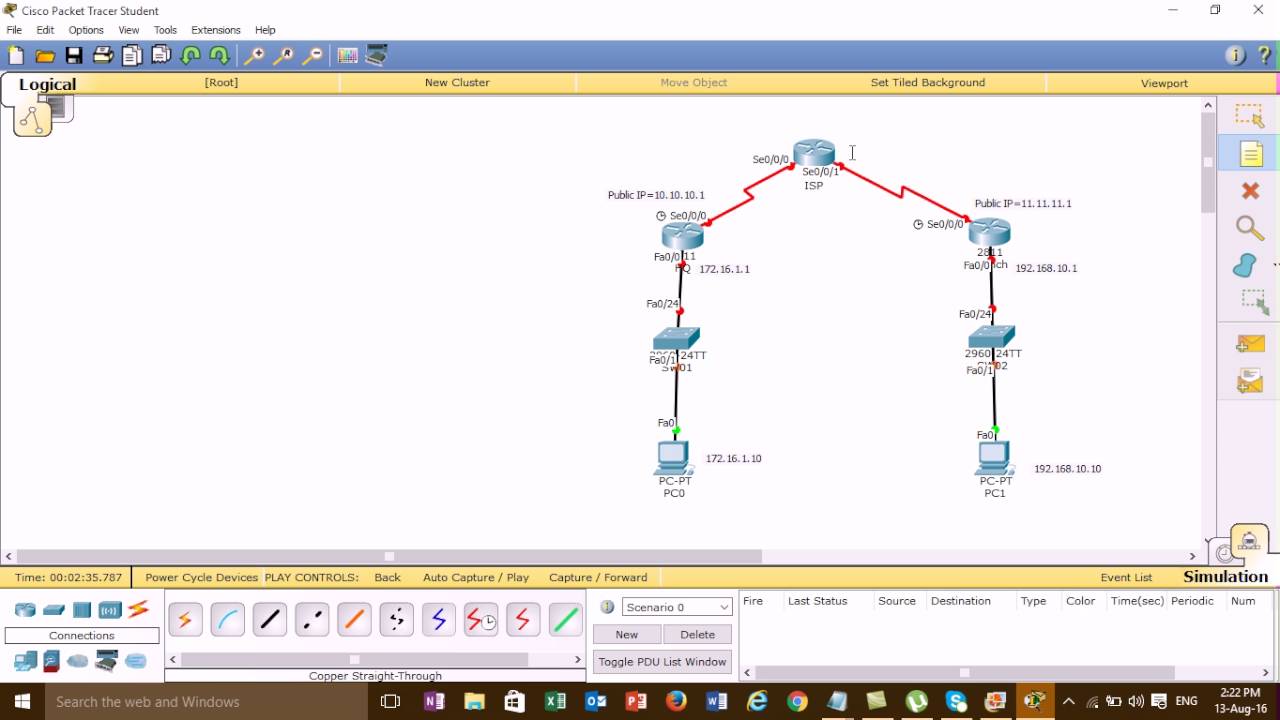Click the Back play control
Image resolution: width=1280 pixels, height=720 pixels.
(387, 577)
